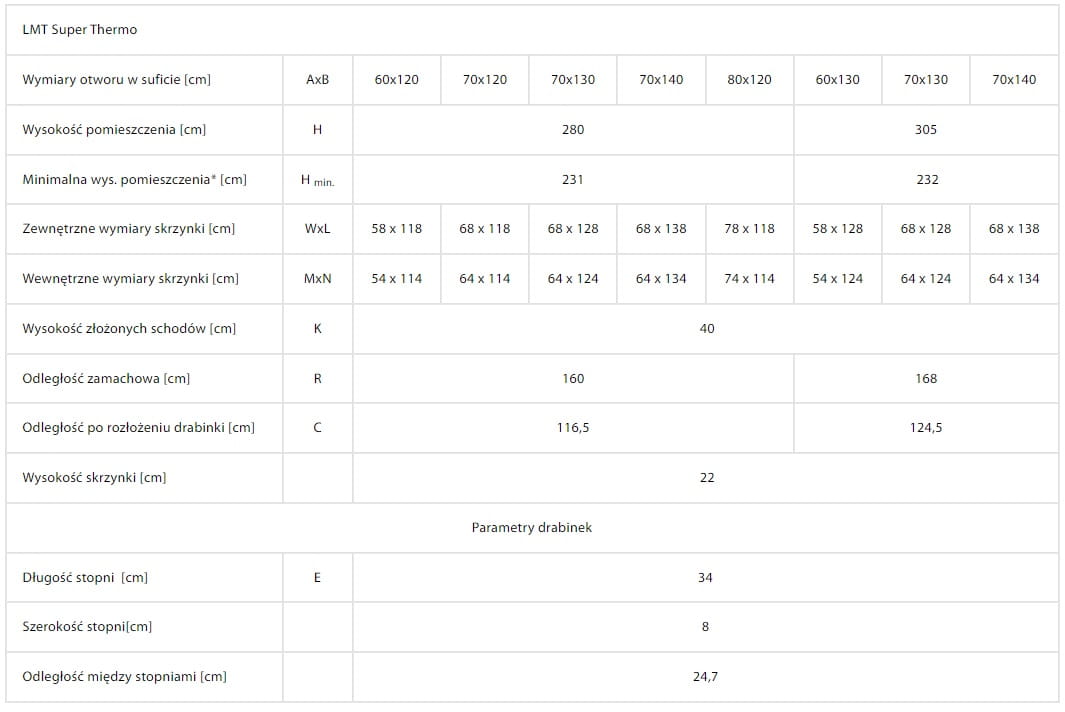Click the room height value 305
Image resolution: width=1065 pixels, height=712 pixels.
[x=926, y=130]
